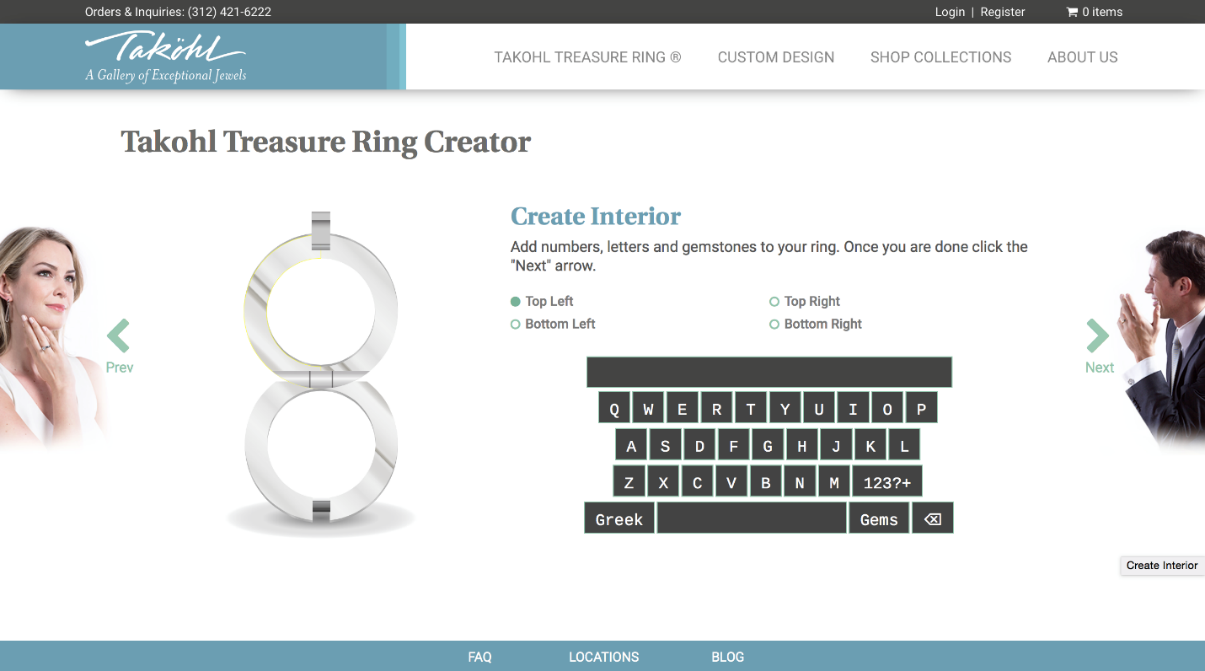This screenshot has width=1205, height=671.
Task: Tap the A key on the keyboard
Action: point(631,445)
